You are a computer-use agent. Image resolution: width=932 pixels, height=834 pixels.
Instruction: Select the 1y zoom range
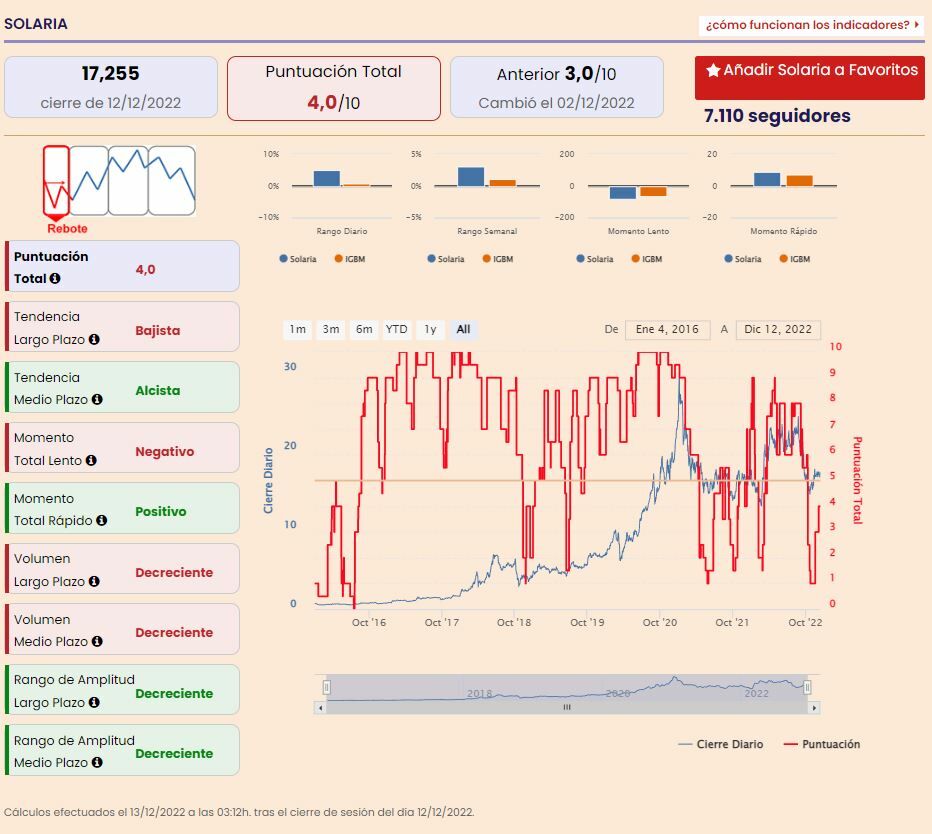(x=430, y=329)
